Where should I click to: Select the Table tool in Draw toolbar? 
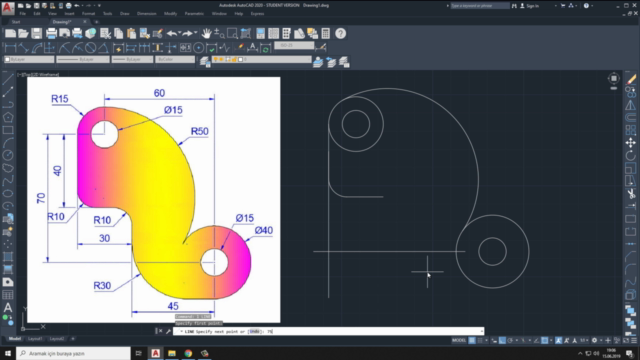click(8, 295)
